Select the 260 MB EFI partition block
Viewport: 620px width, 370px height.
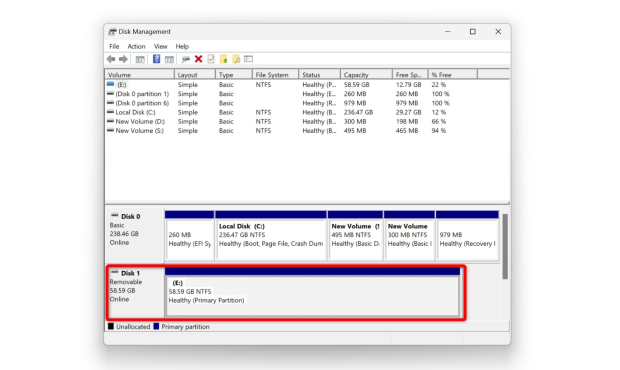tap(189, 236)
